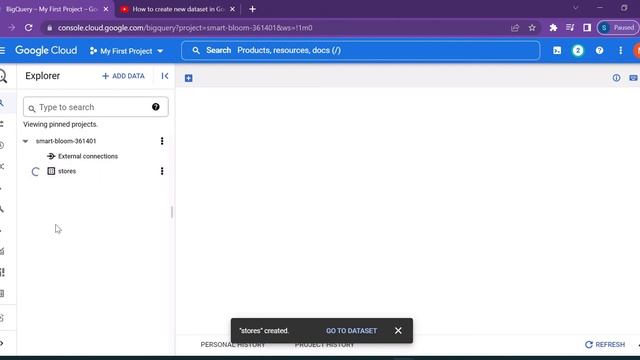Screen dimensions: 640x360
Task: Open the My First Project selector
Action: (127, 51)
